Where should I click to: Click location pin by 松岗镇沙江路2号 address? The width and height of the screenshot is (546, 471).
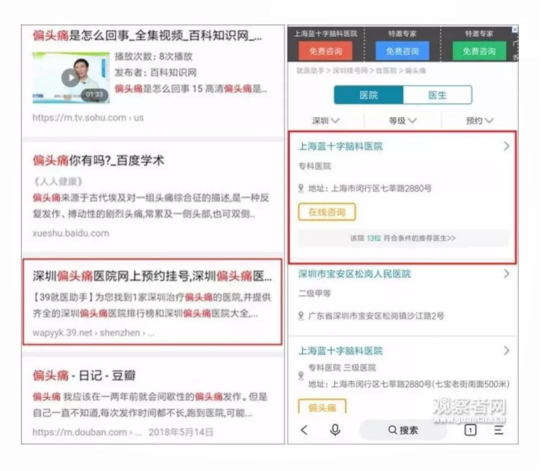pos(301,316)
